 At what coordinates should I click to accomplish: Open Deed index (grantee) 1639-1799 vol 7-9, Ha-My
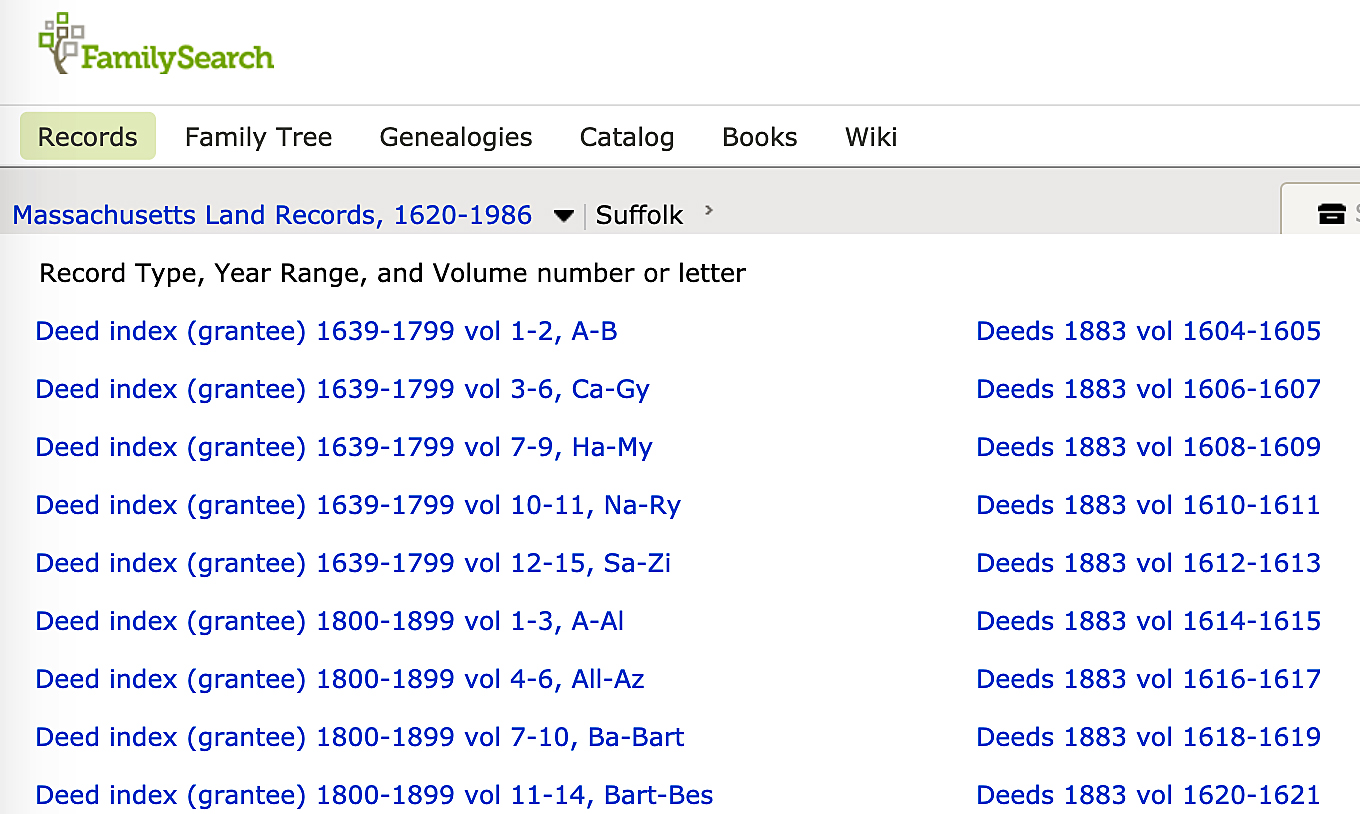tap(342, 447)
